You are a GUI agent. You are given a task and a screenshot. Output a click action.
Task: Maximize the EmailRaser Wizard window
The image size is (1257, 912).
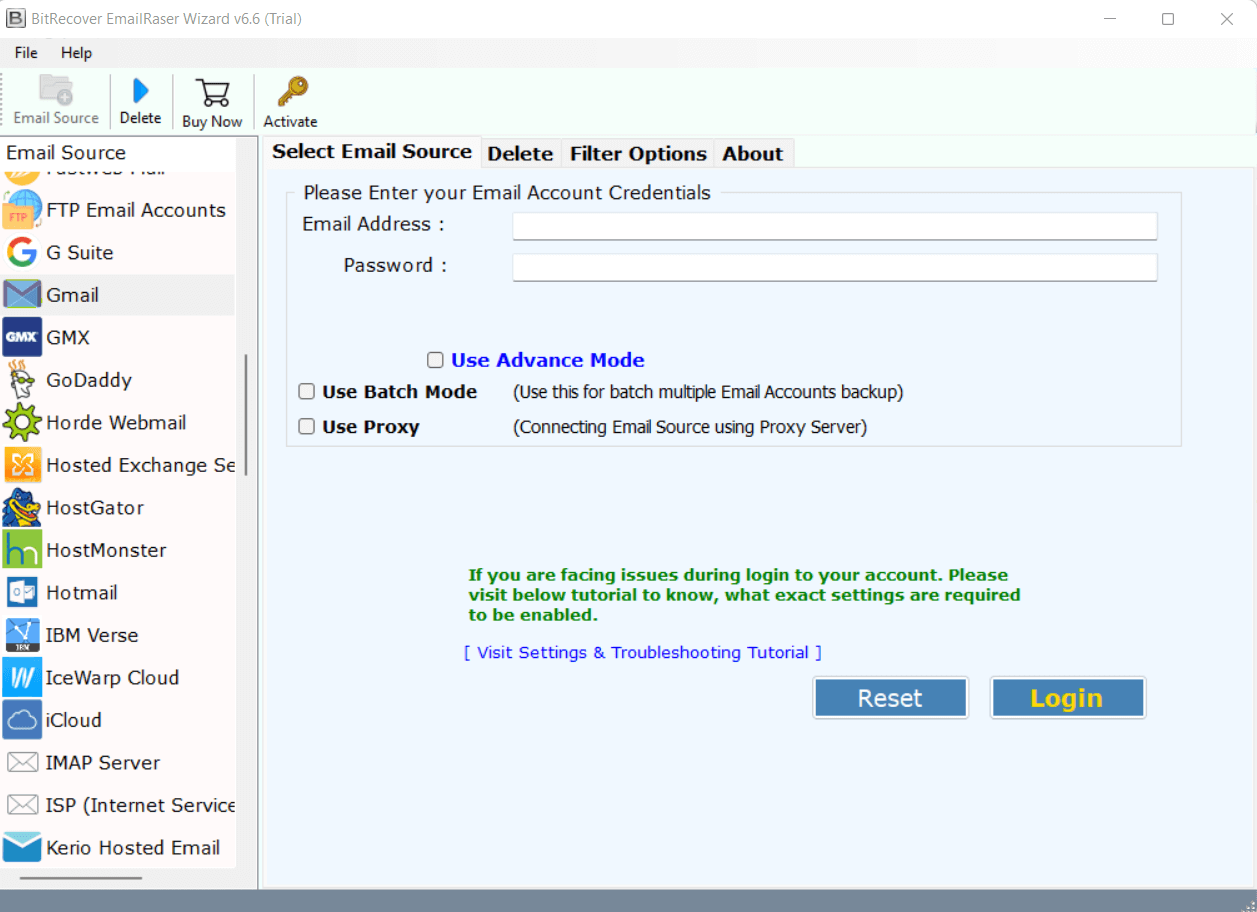[x=1167, y=19]
